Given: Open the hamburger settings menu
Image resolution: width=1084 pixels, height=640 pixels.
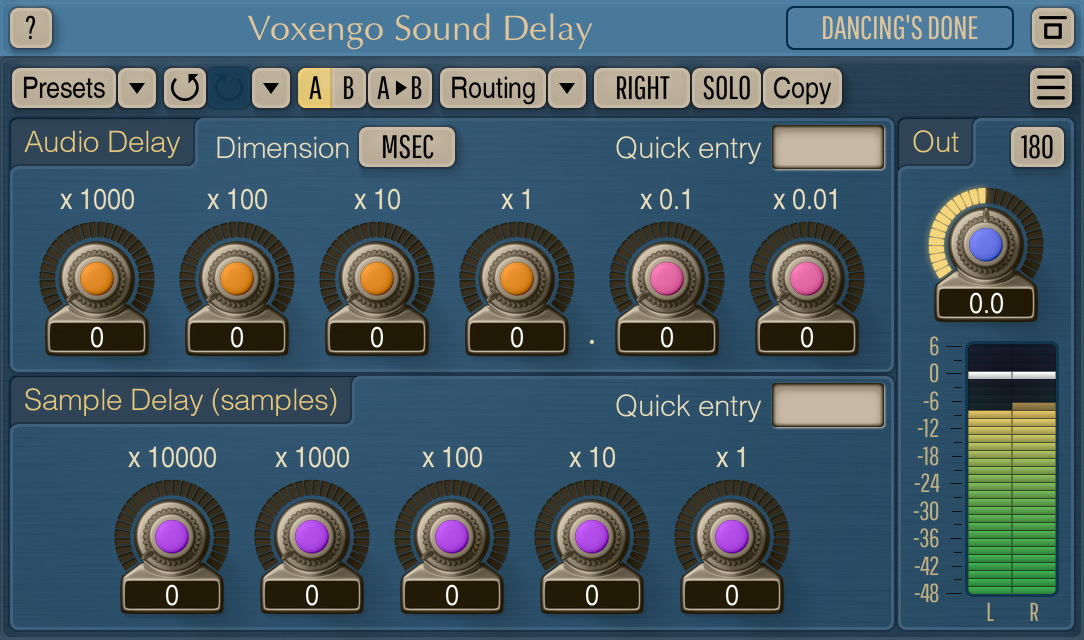Looking at the screenshot, I should [x=1050, y=88].
